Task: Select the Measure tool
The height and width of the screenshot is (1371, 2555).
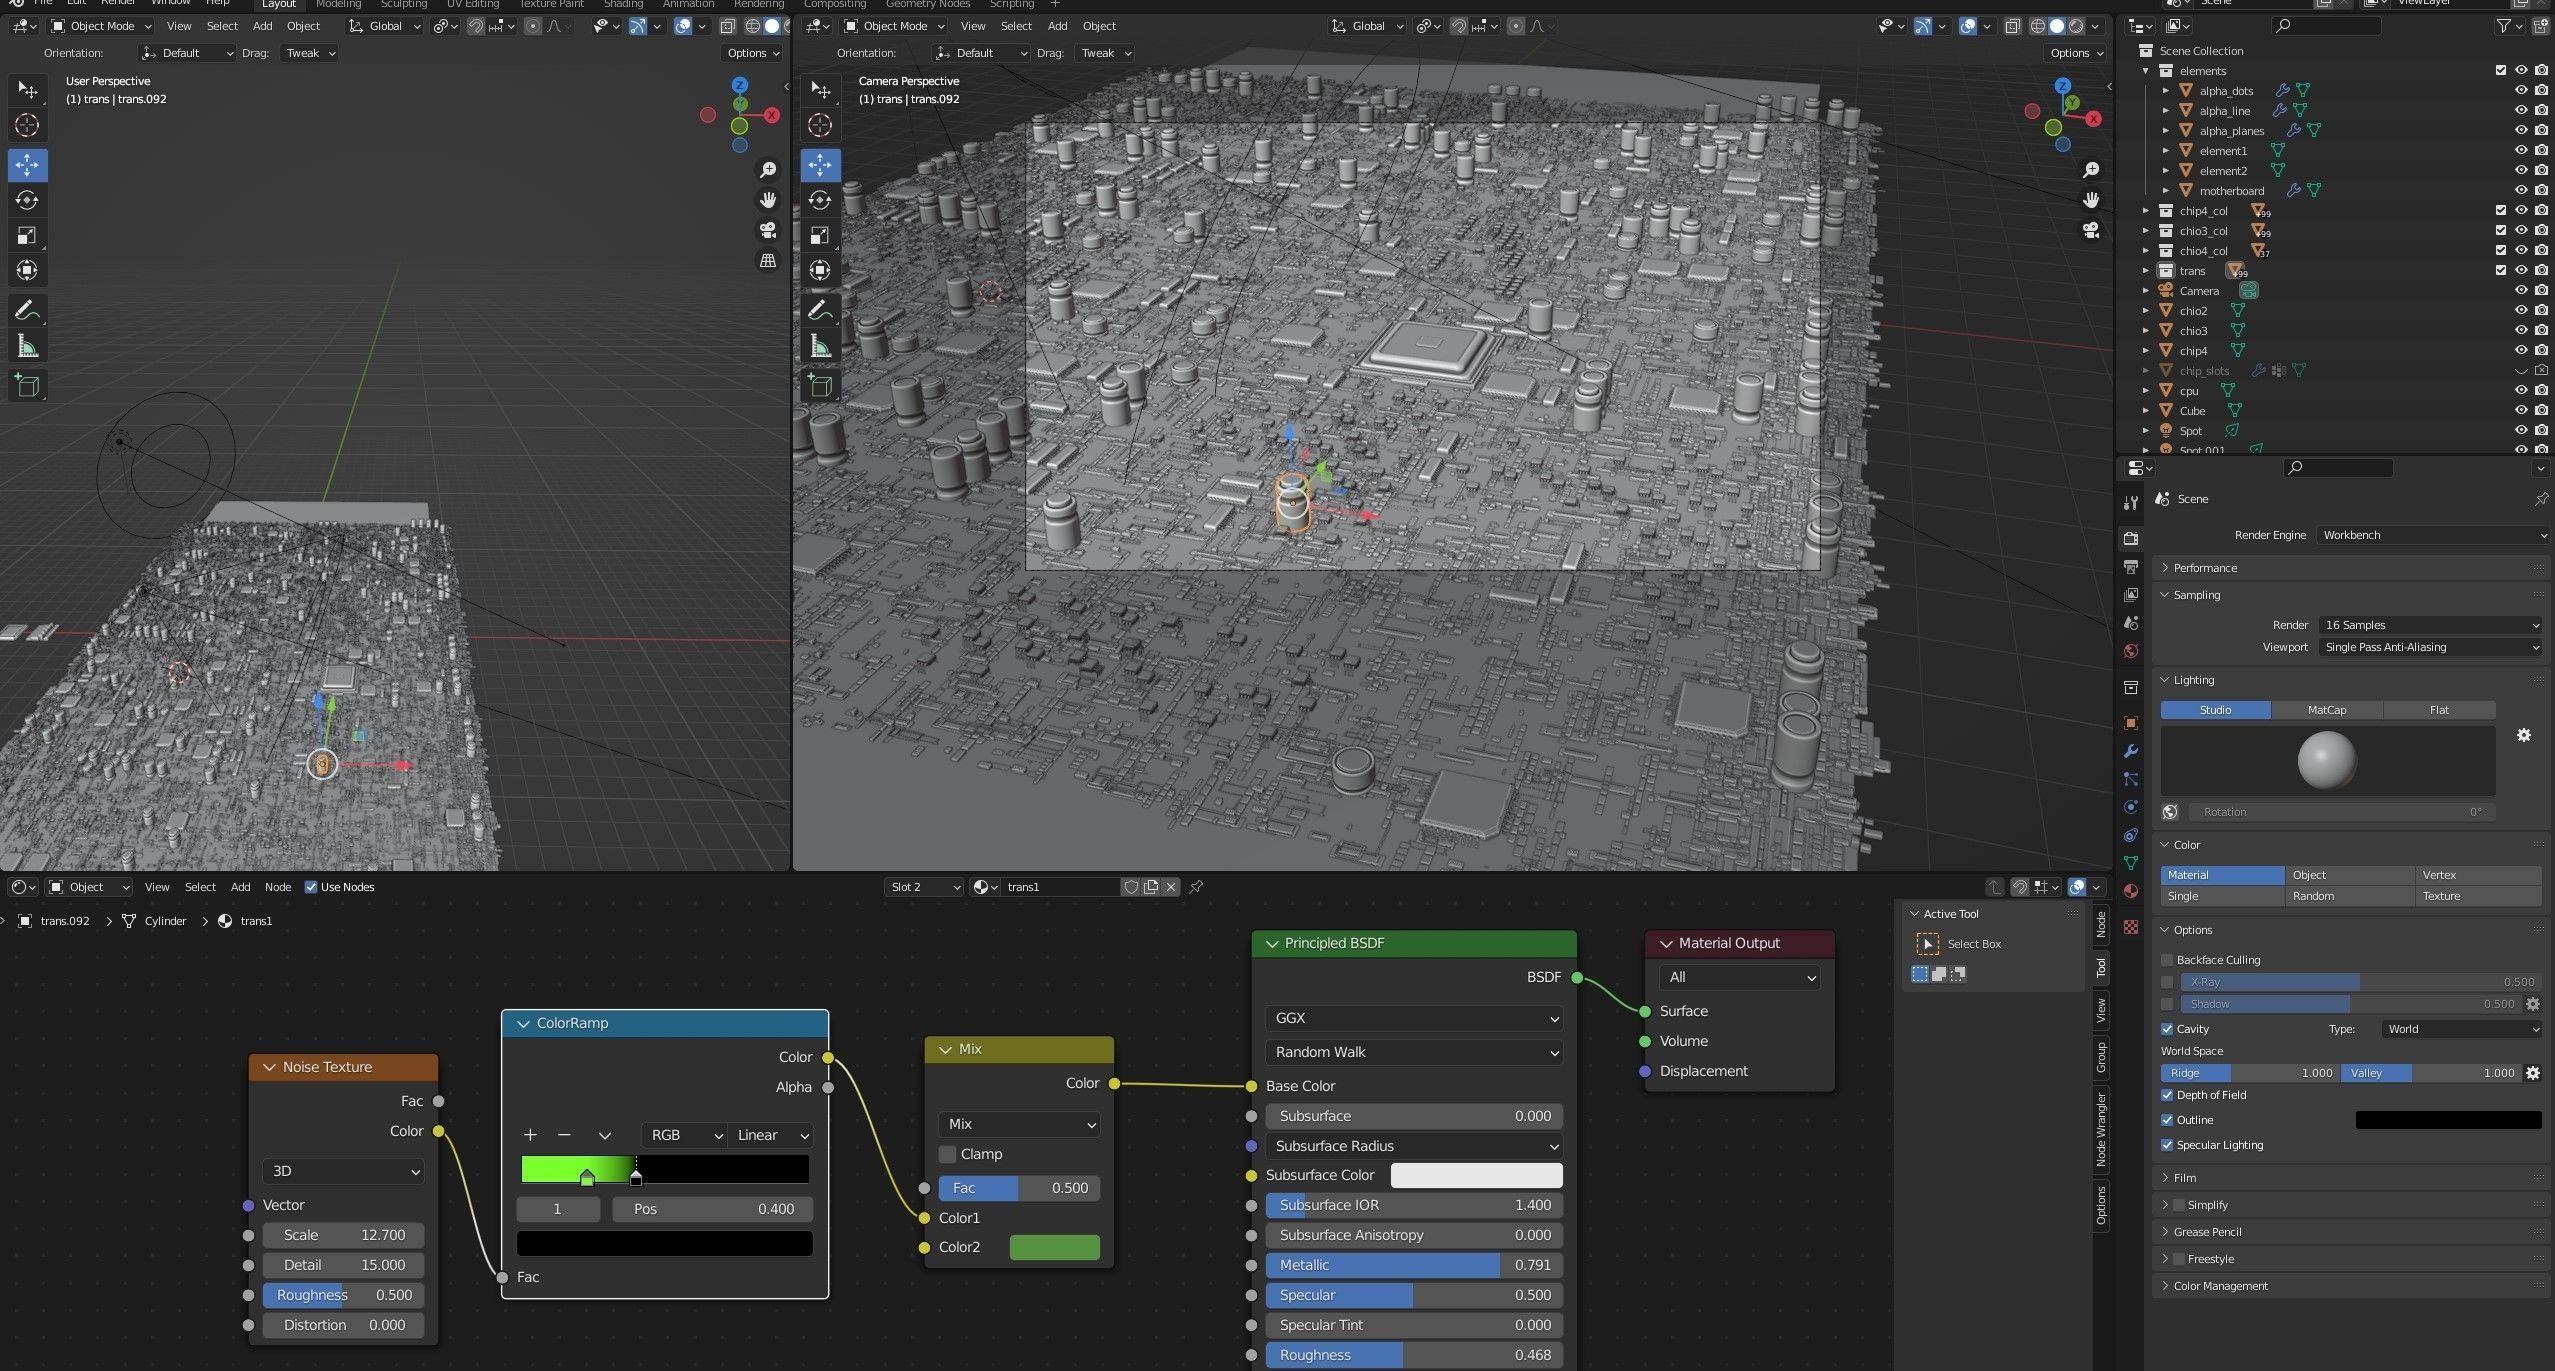Action: pyautogui.click(x=27, y=345)
